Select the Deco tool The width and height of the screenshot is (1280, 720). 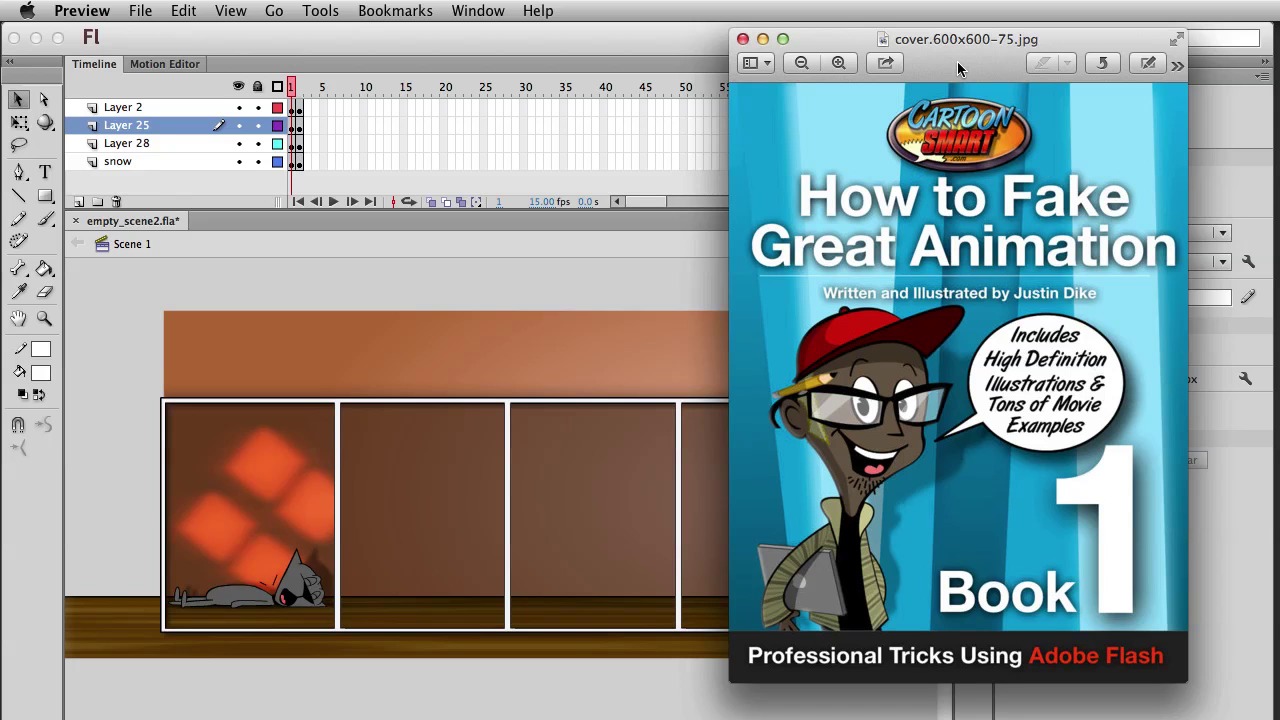point(19,241)
